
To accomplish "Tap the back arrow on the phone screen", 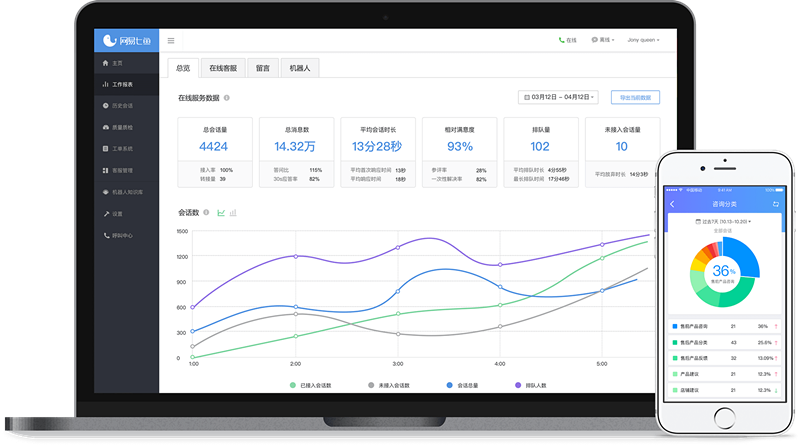I will pyautogui.click(x=672, y=204).
